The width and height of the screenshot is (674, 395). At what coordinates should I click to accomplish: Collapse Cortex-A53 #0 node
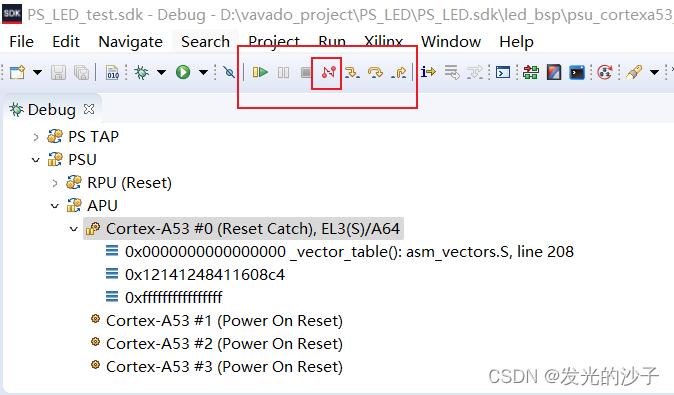[x=74, y=229]
